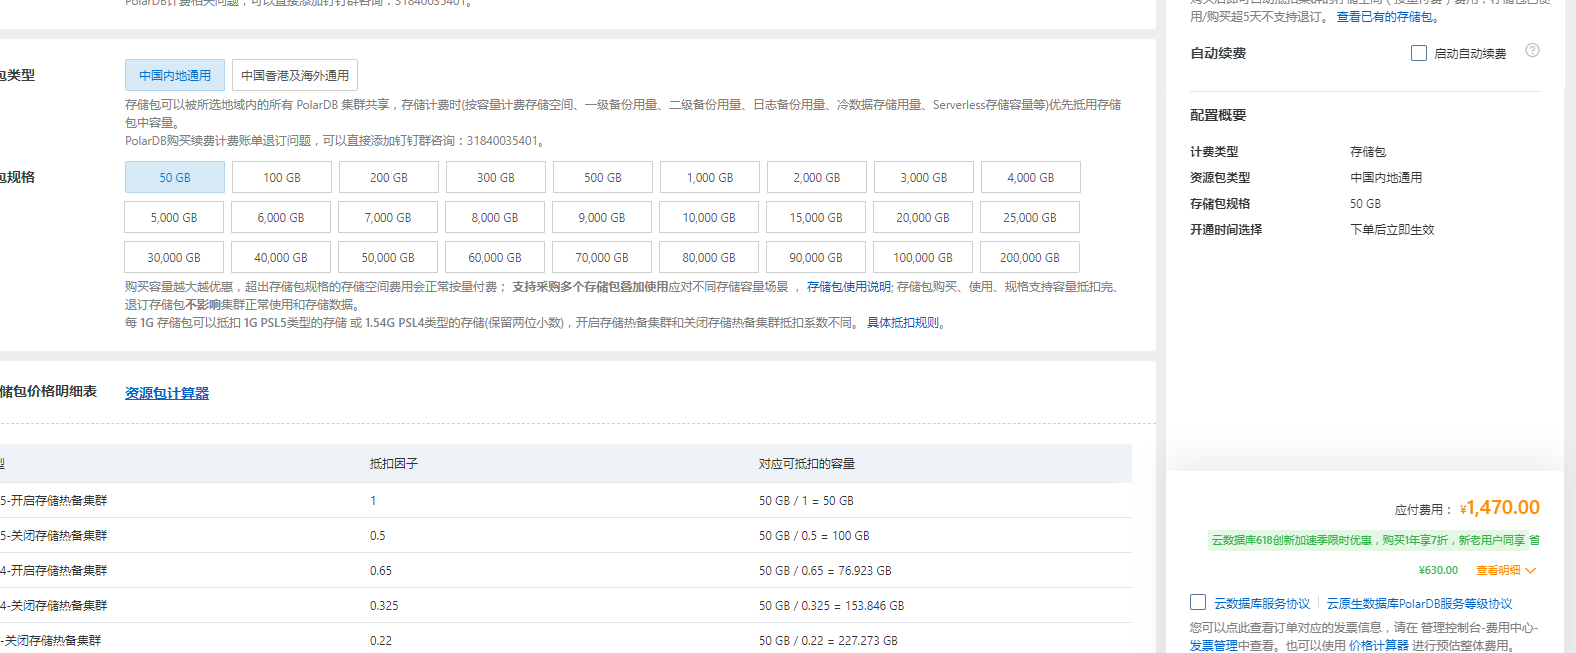
Task: Choose the 50 GB storage size
Action: point(175,177)
